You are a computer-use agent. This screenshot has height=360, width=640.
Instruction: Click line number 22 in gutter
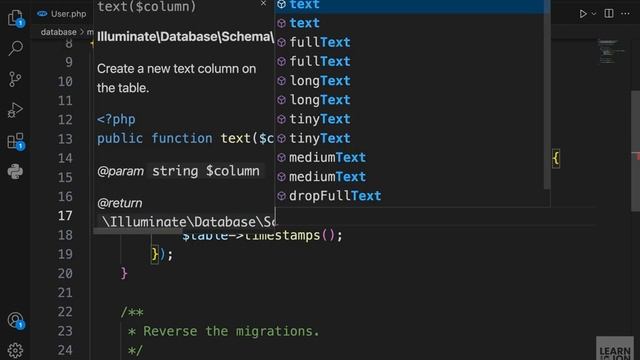coord(65,311)
